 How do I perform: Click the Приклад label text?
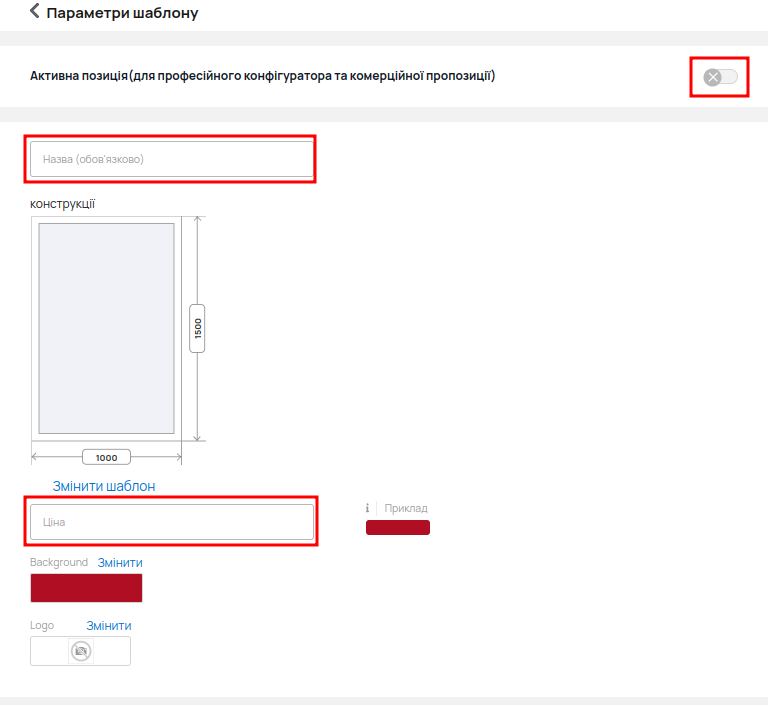[x=406, y=508]
